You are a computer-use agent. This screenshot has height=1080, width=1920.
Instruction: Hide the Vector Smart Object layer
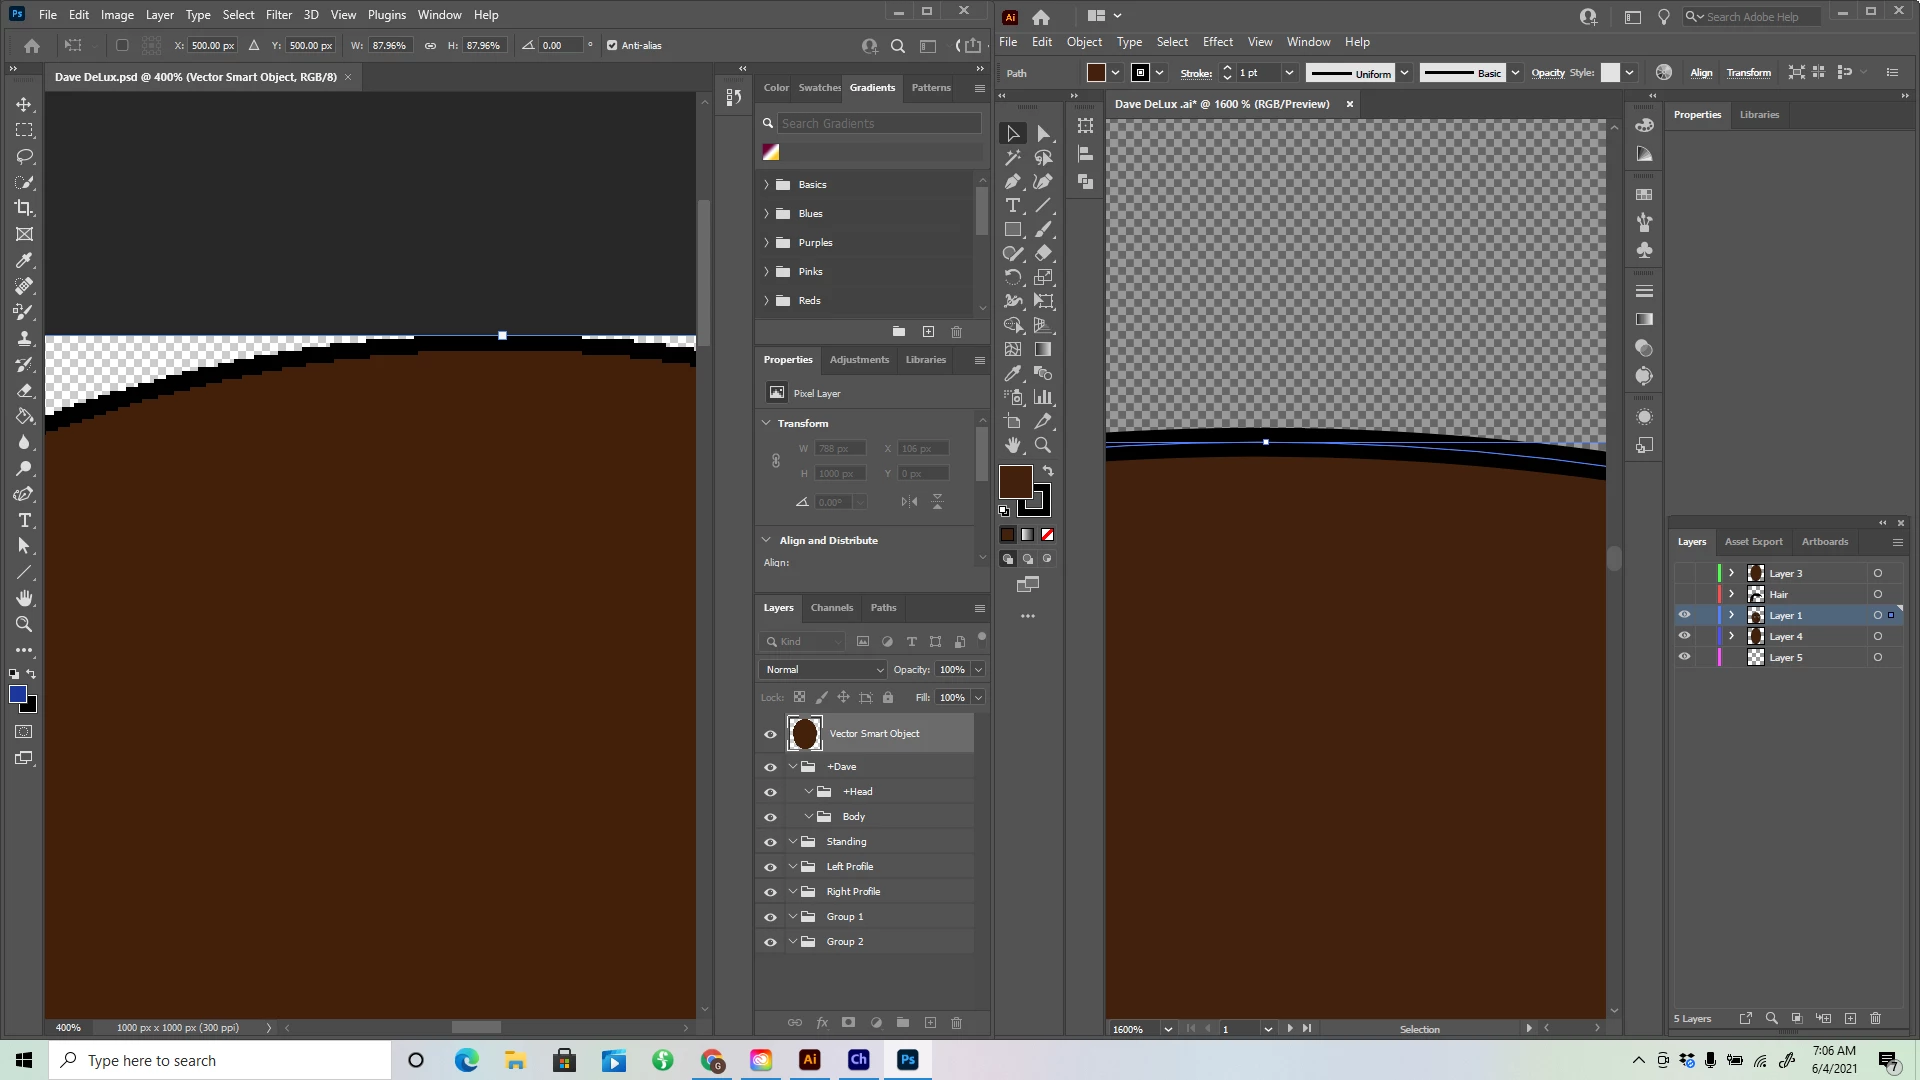tap(770, 734)
